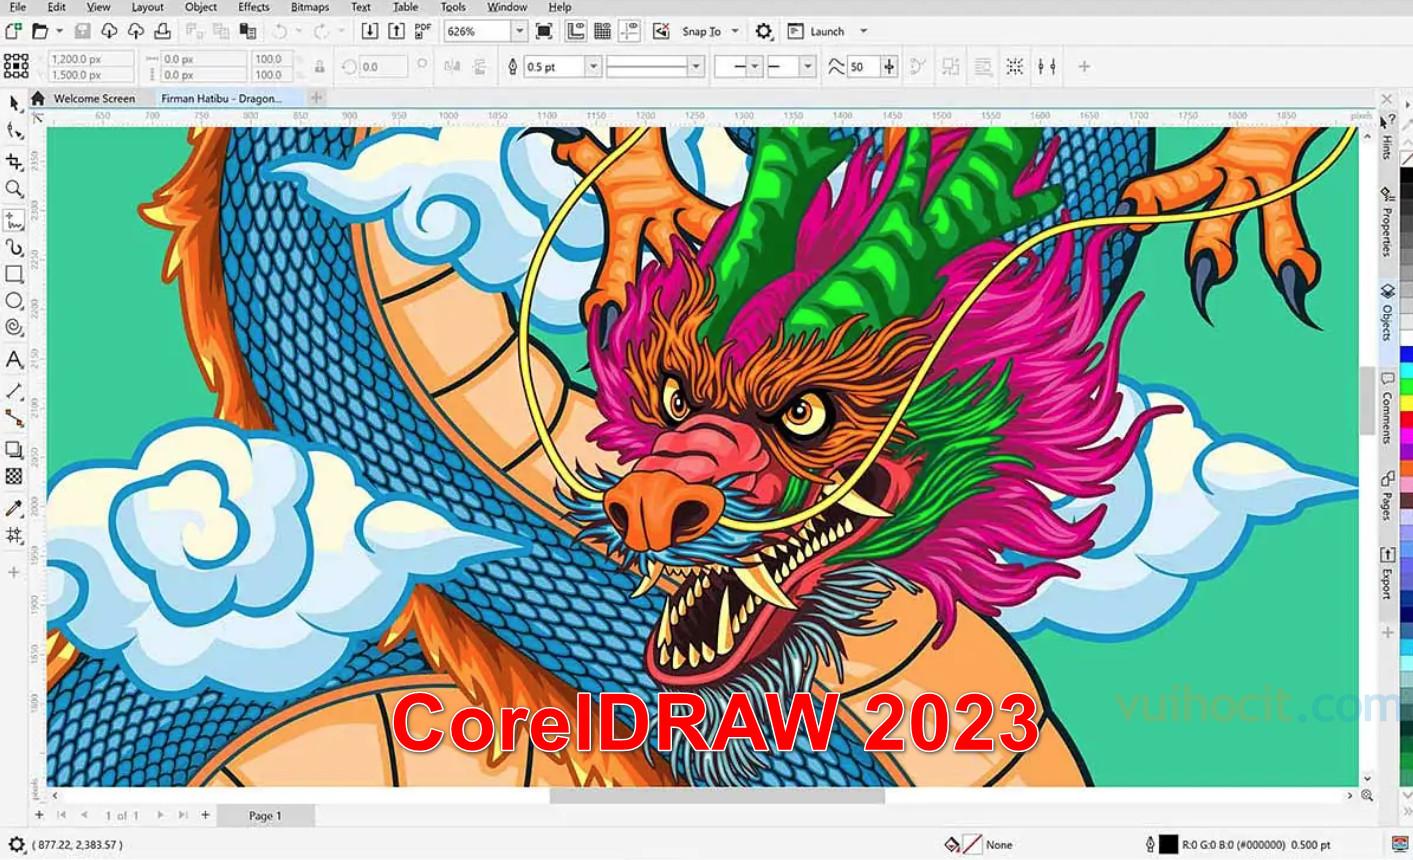The width and height of the screenshot is (1413, 860).
Task: Add page after the last page
Action: pyautogui.click(x=205, y=815)
